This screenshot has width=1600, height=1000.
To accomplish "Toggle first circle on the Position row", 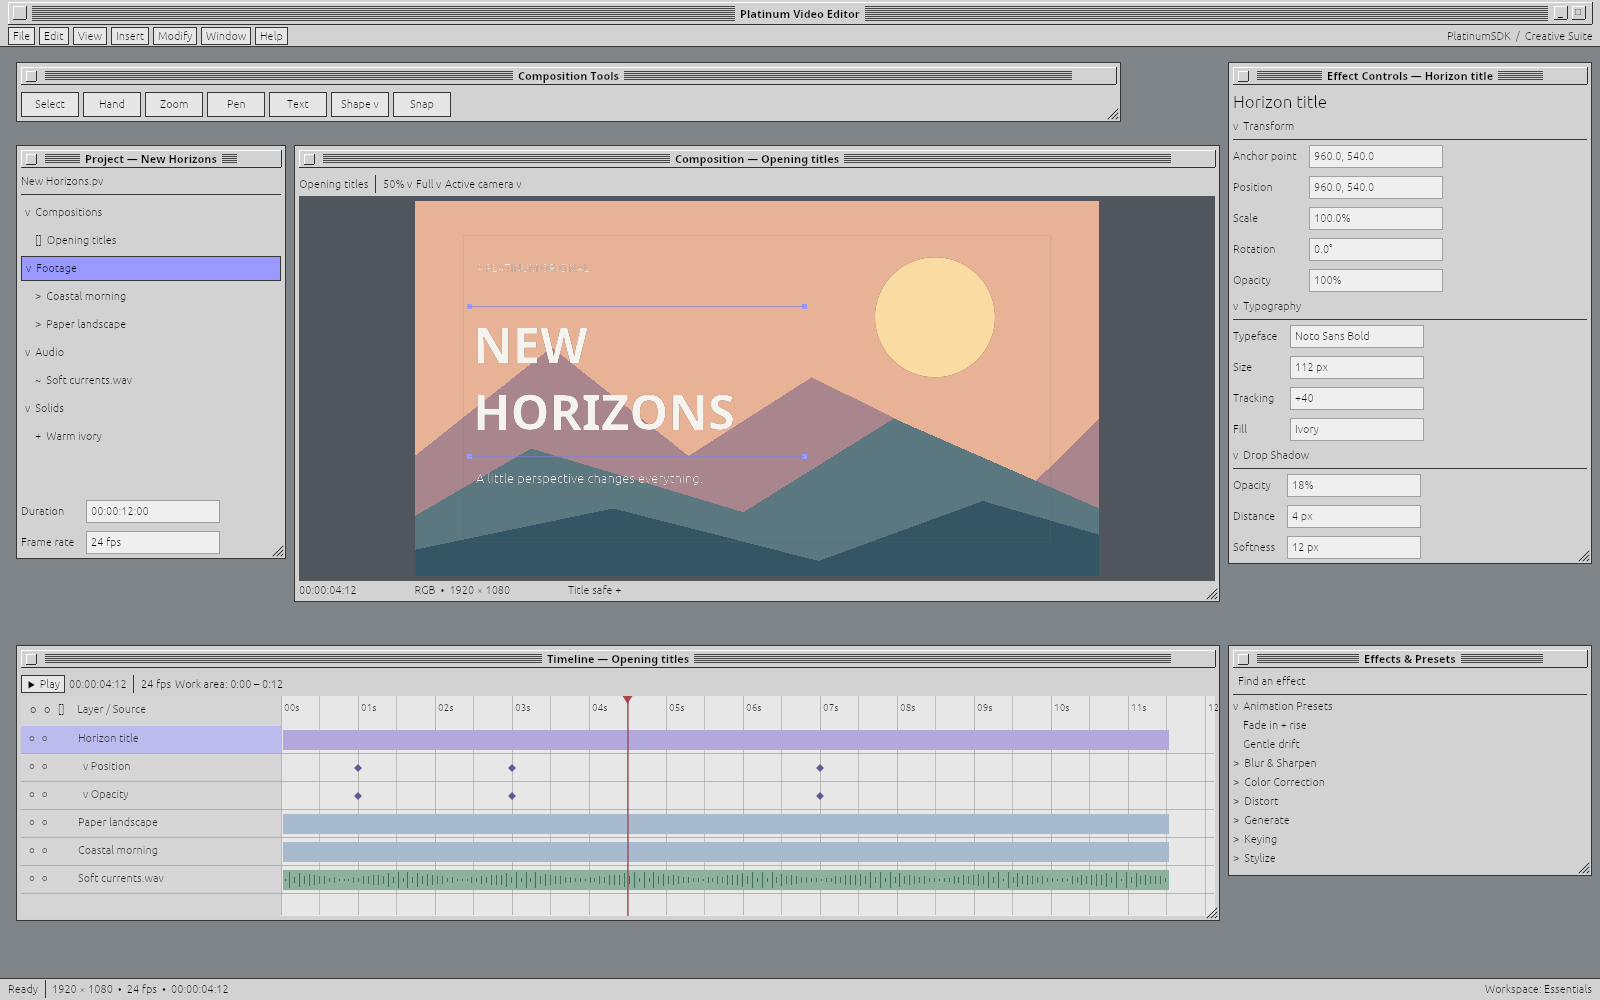I will 32,767.
